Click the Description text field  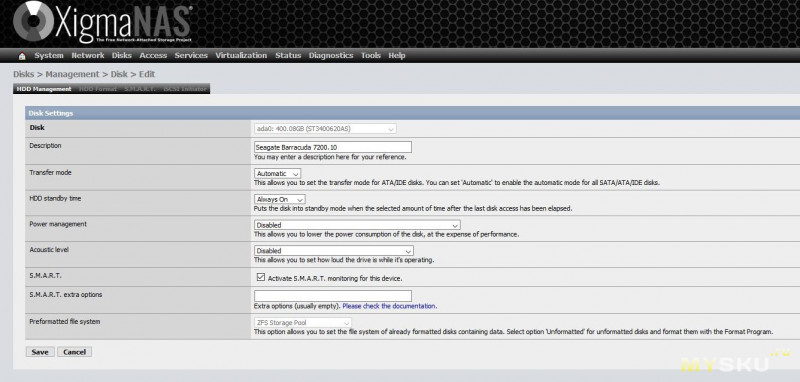(333, 147)
